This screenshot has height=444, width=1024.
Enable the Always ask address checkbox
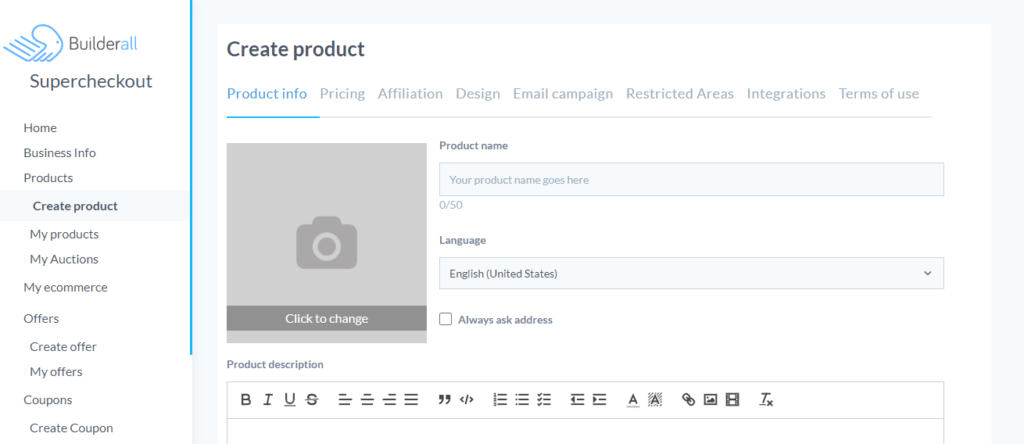tap(445, 319)
